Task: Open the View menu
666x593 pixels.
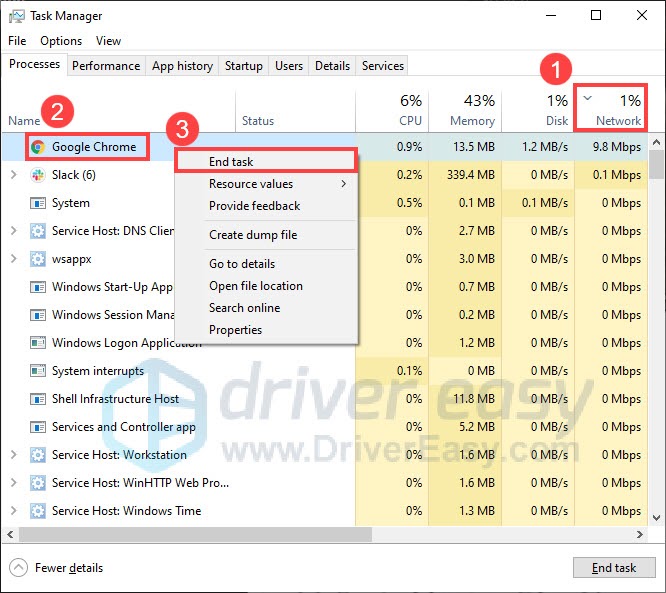Action: 108,41
